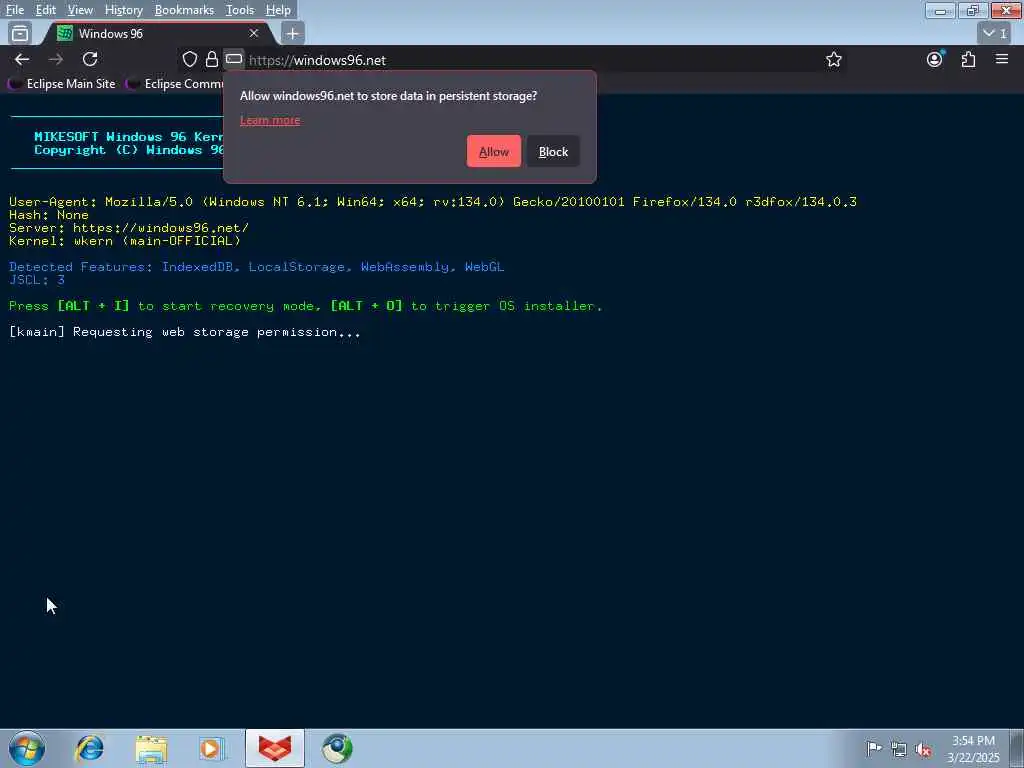Screen dimensions: 1024x768
Task: Open the hamburger application menu
Action: click(x=1002, y=59)
